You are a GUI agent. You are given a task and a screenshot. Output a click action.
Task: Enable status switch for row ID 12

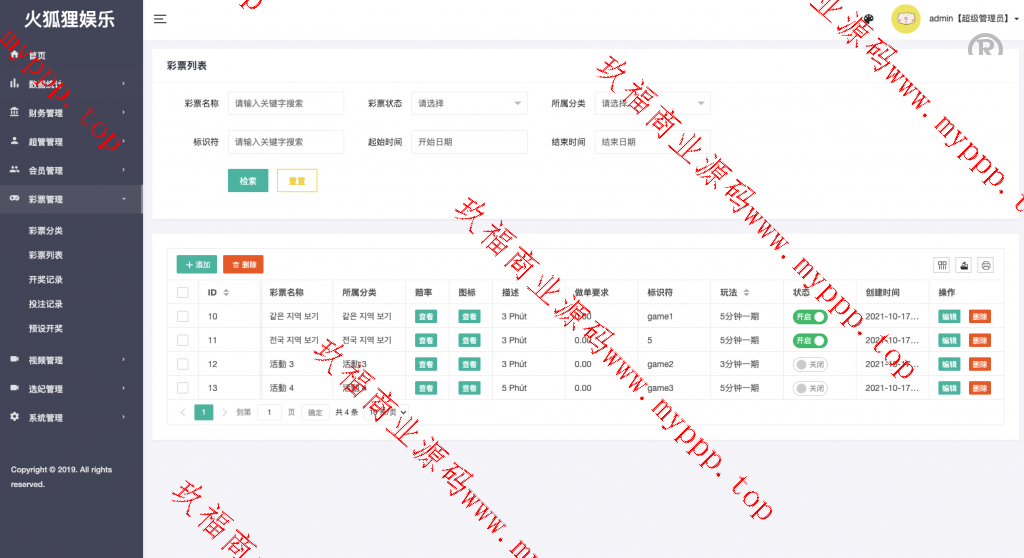click(810, 364)
